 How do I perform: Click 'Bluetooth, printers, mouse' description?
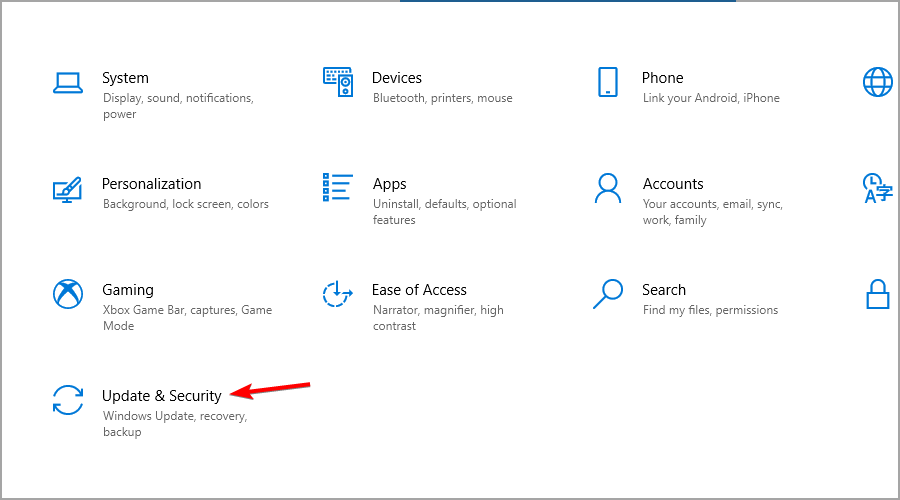[443, 98]
